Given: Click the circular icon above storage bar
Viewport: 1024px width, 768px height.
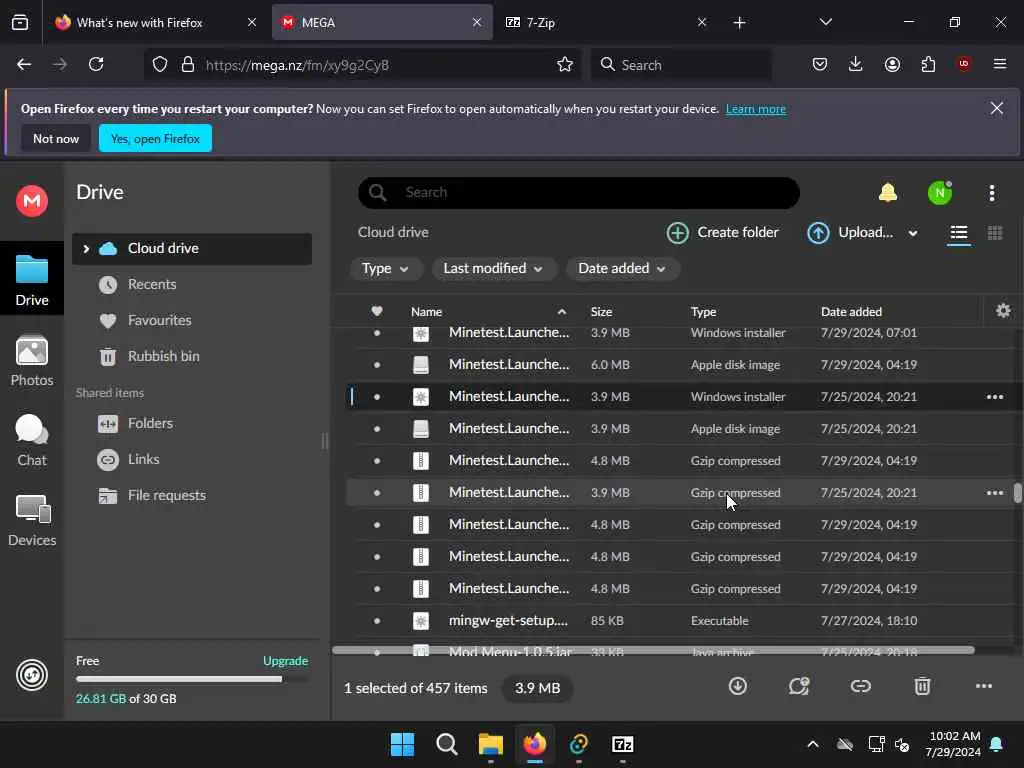Looking at the screenshot, I should 32,675.
